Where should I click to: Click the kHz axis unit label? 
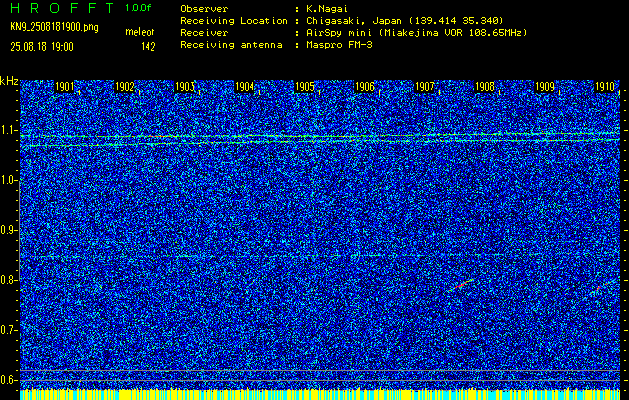click(x=9, y=81)
